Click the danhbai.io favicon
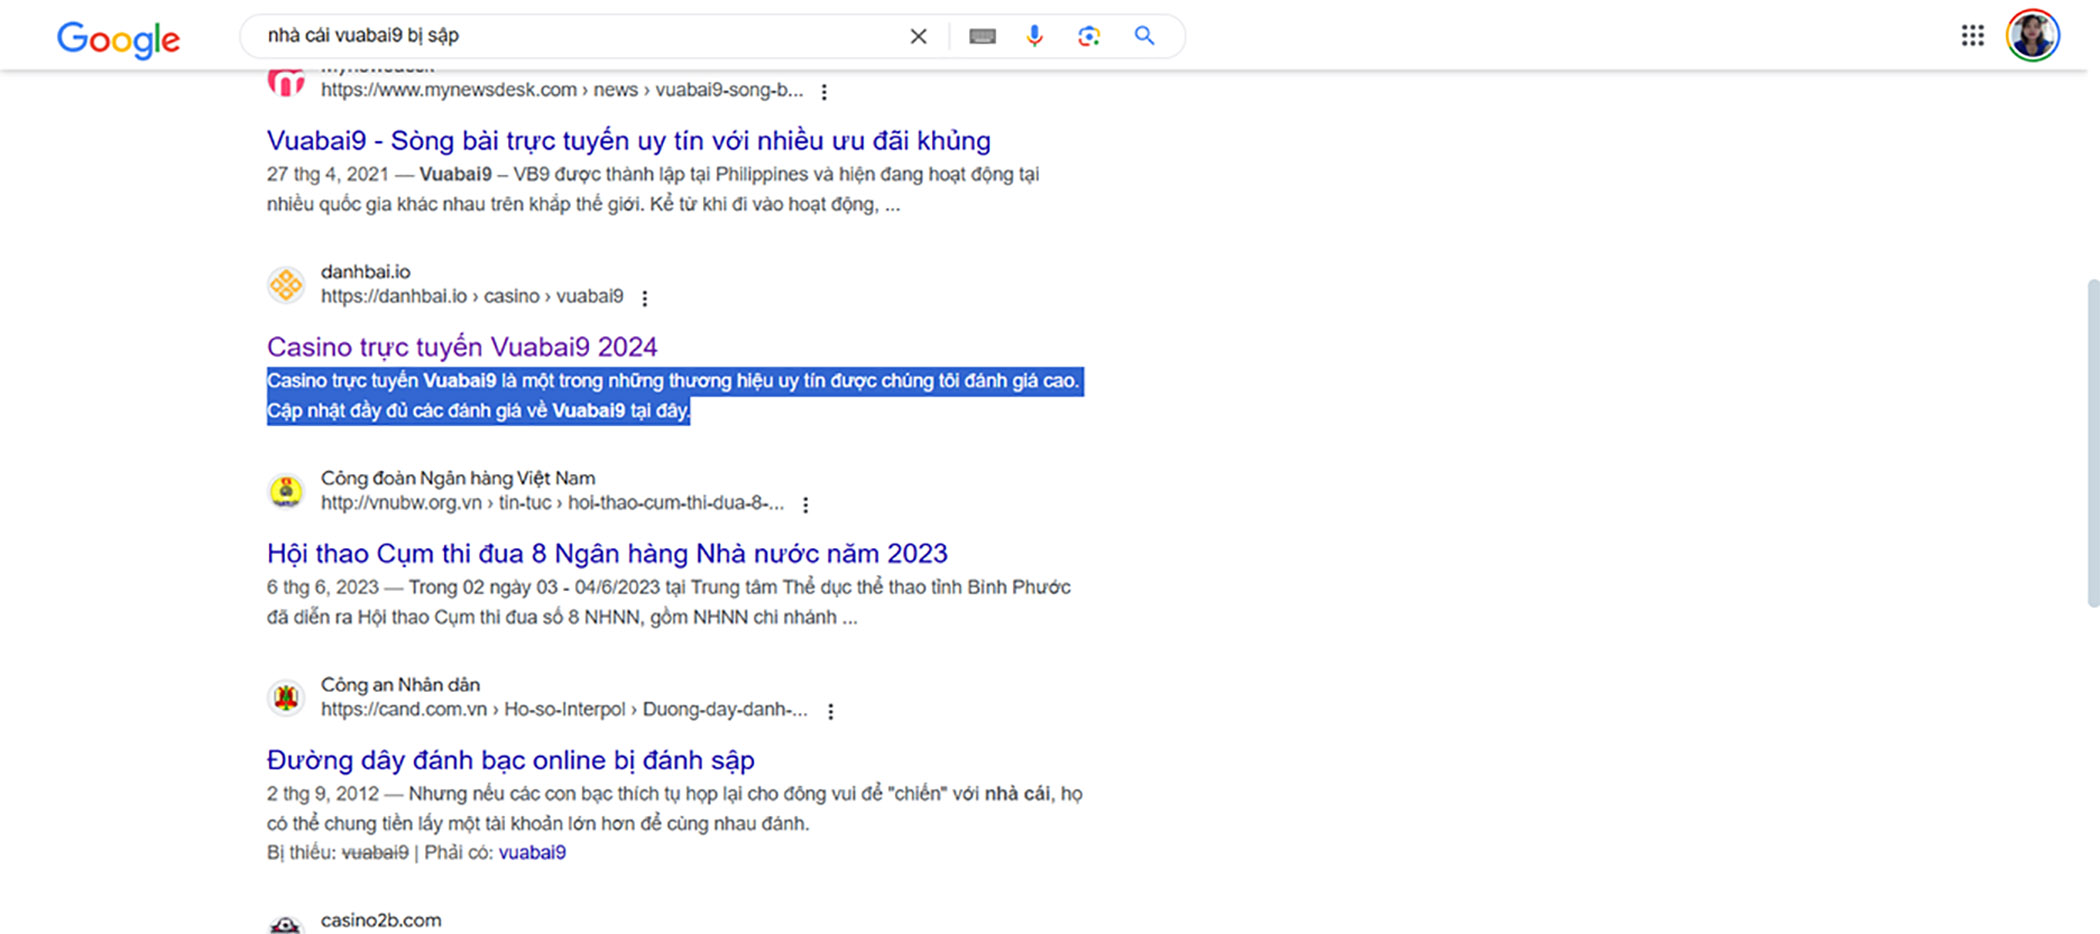2100x934 pixels. click(286, 285)
